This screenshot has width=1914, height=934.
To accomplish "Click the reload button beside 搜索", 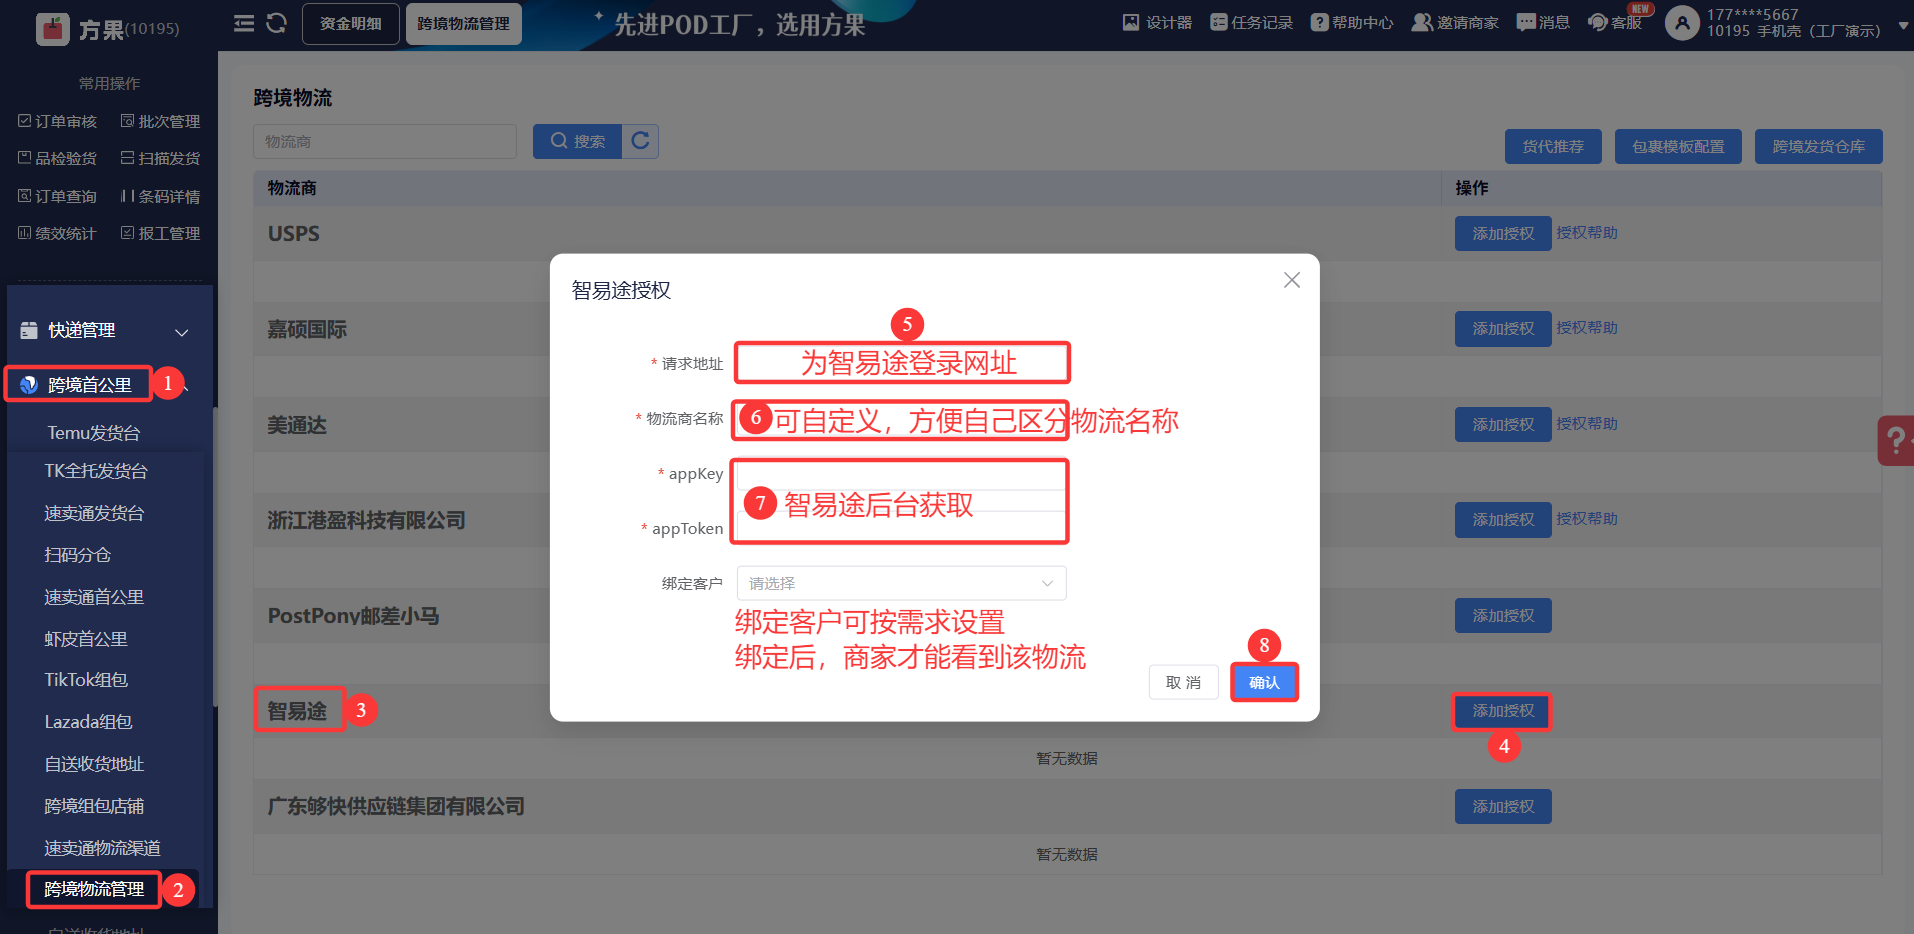I will pos(640,141).
